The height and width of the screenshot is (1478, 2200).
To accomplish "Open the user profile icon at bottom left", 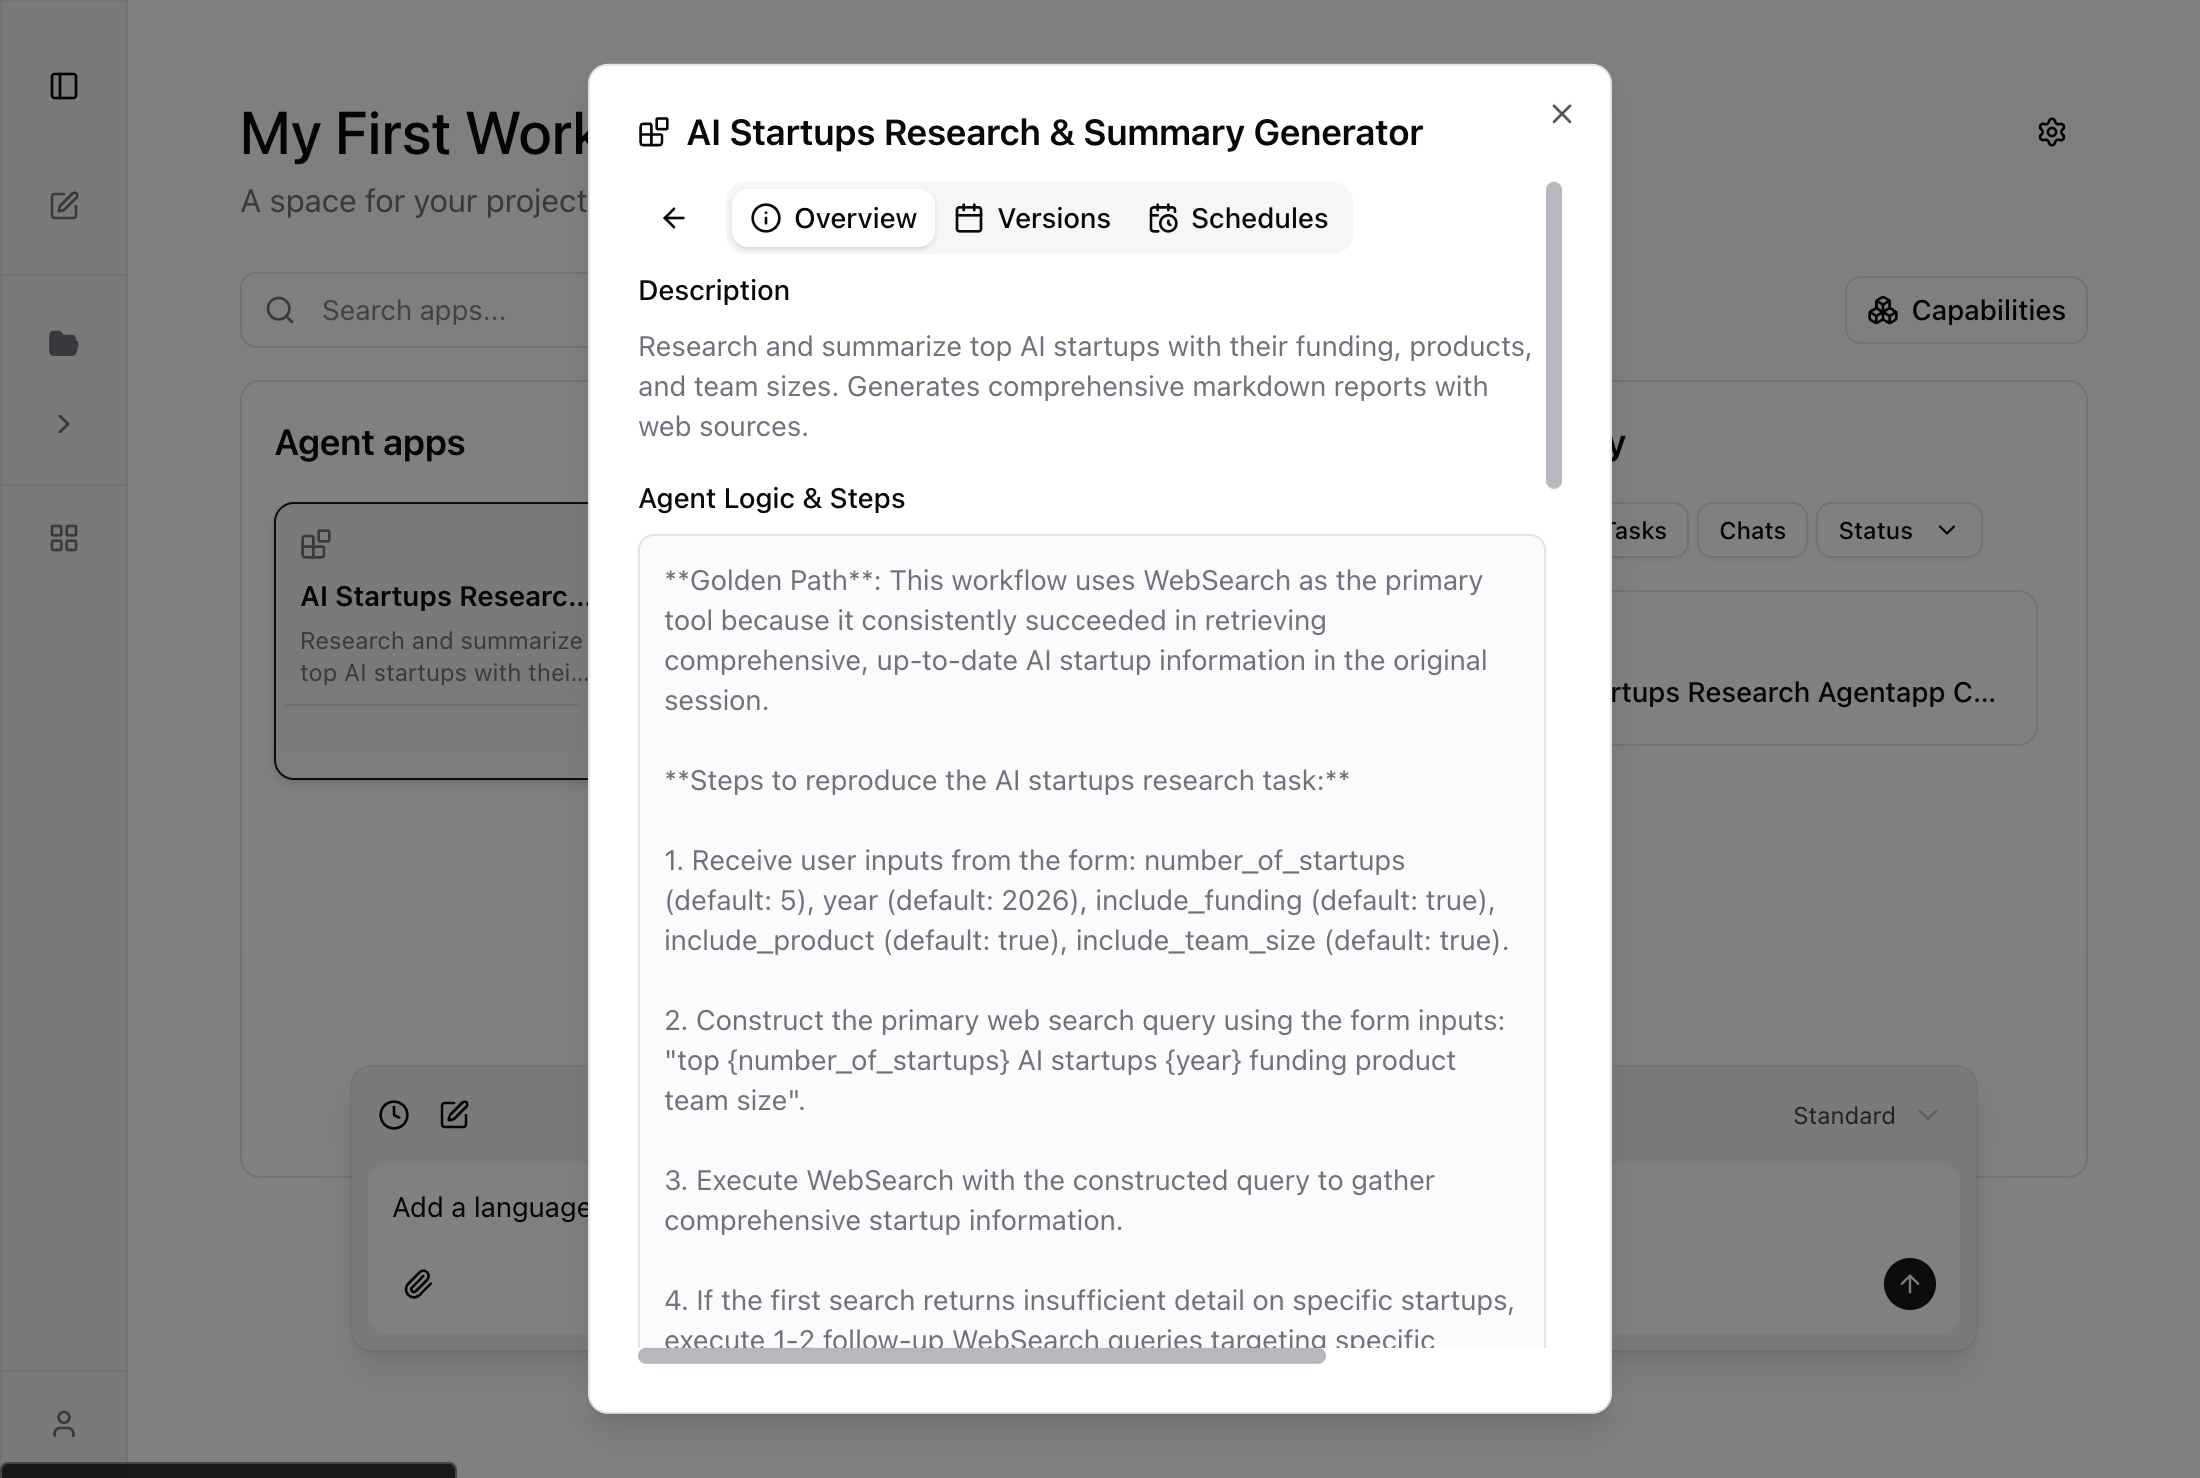I will point(64,1422).
